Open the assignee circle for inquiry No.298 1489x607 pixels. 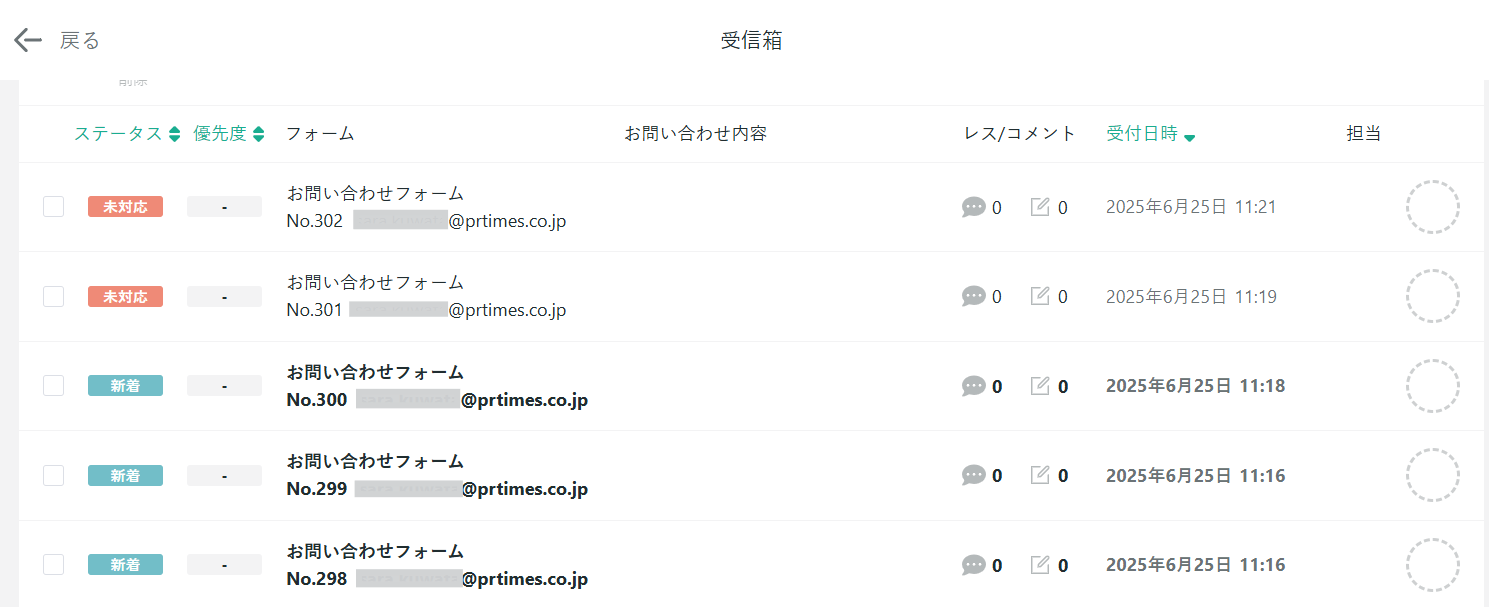coord(1432,565)
